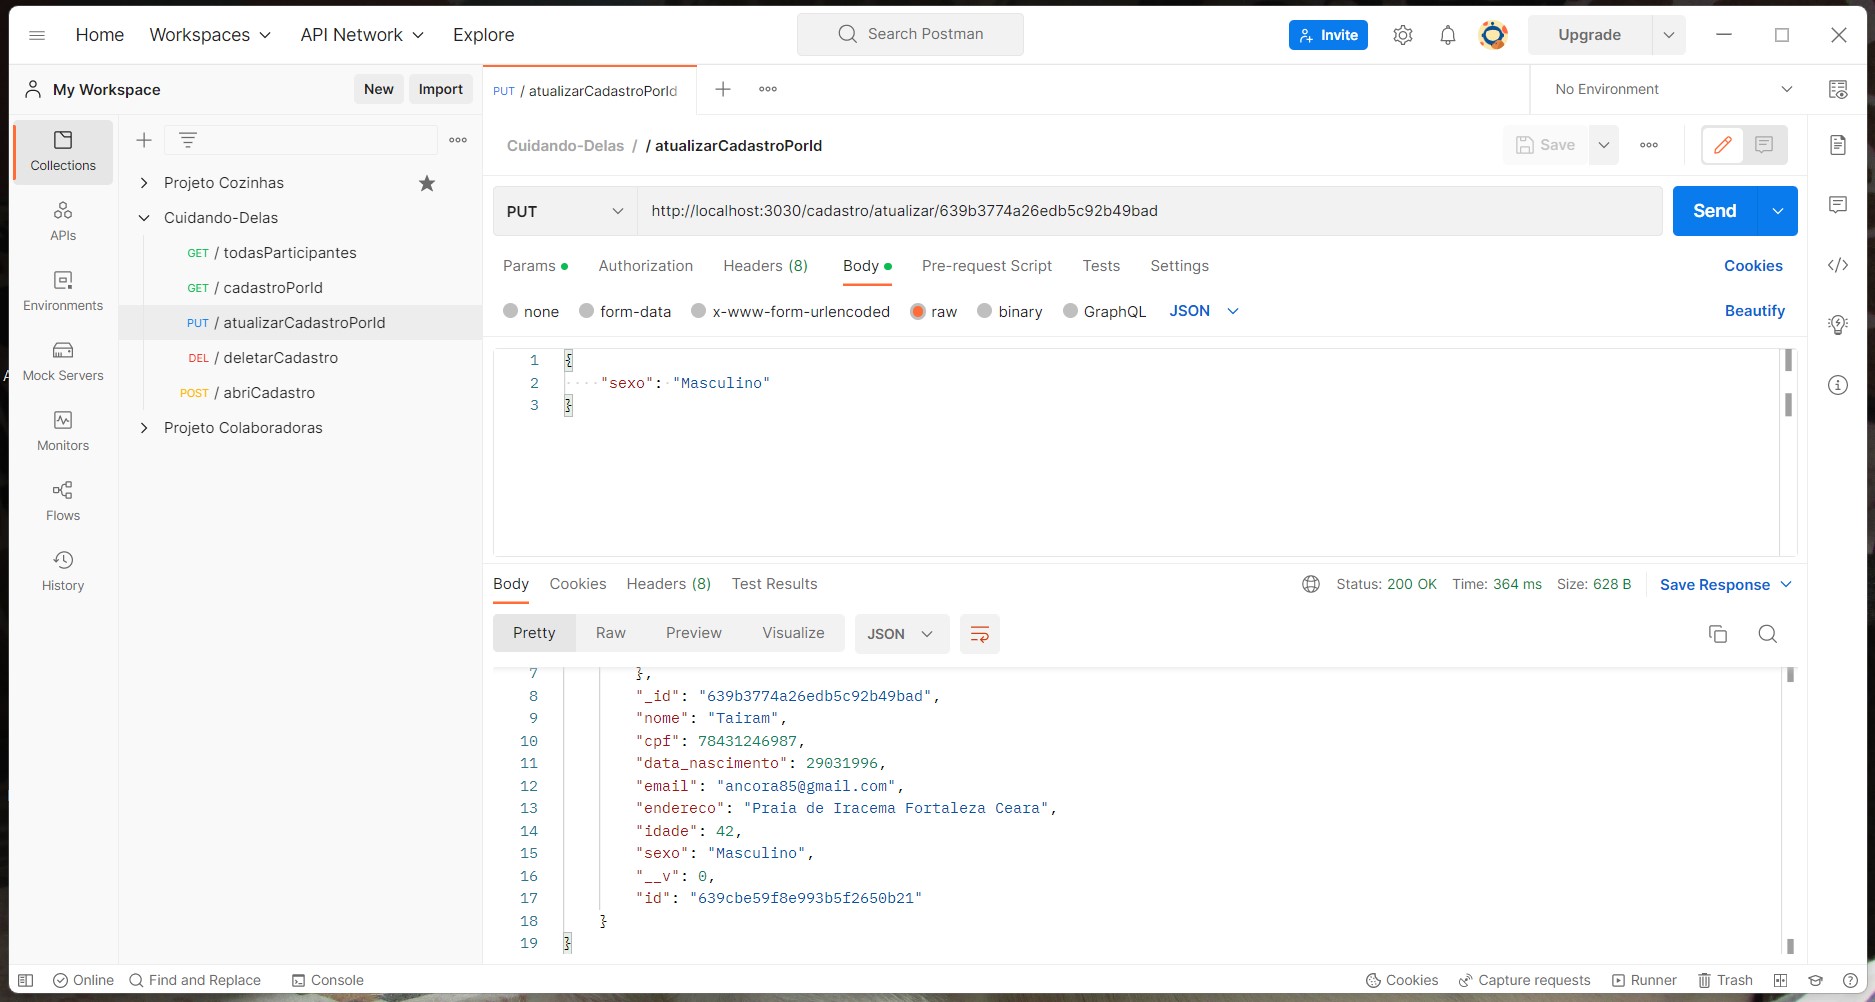Image resolution: width=1875 pixels, height=1002 pixels.
Task: Open the Flows panel
Action: click(x=62, y=500)
